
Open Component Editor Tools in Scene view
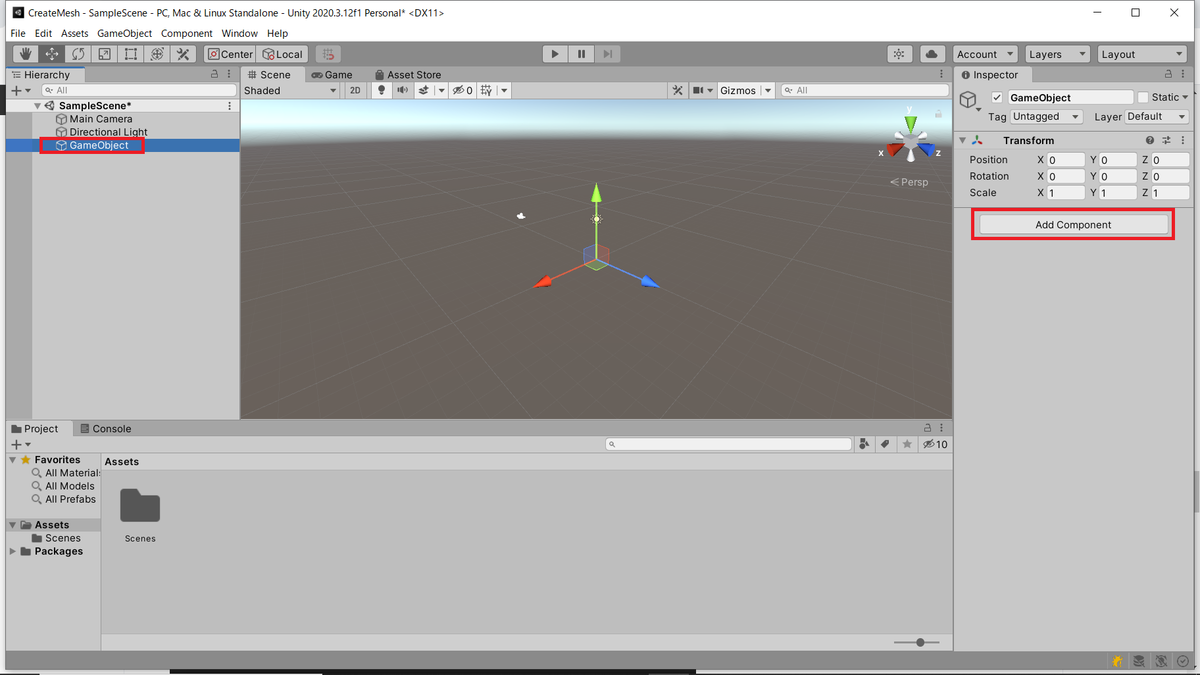coord(677,90)
